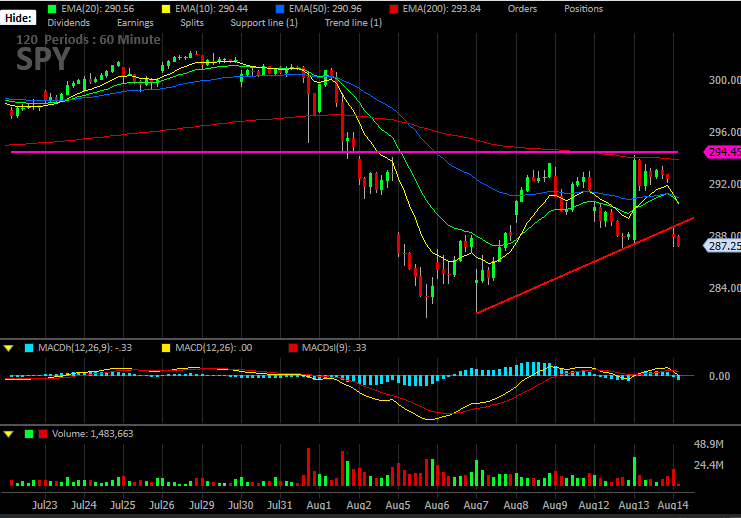Click the red Volume down-color swatch
The width and height of the screenshot is (741, 518).
pyautogui.click(x=43, y=434)
